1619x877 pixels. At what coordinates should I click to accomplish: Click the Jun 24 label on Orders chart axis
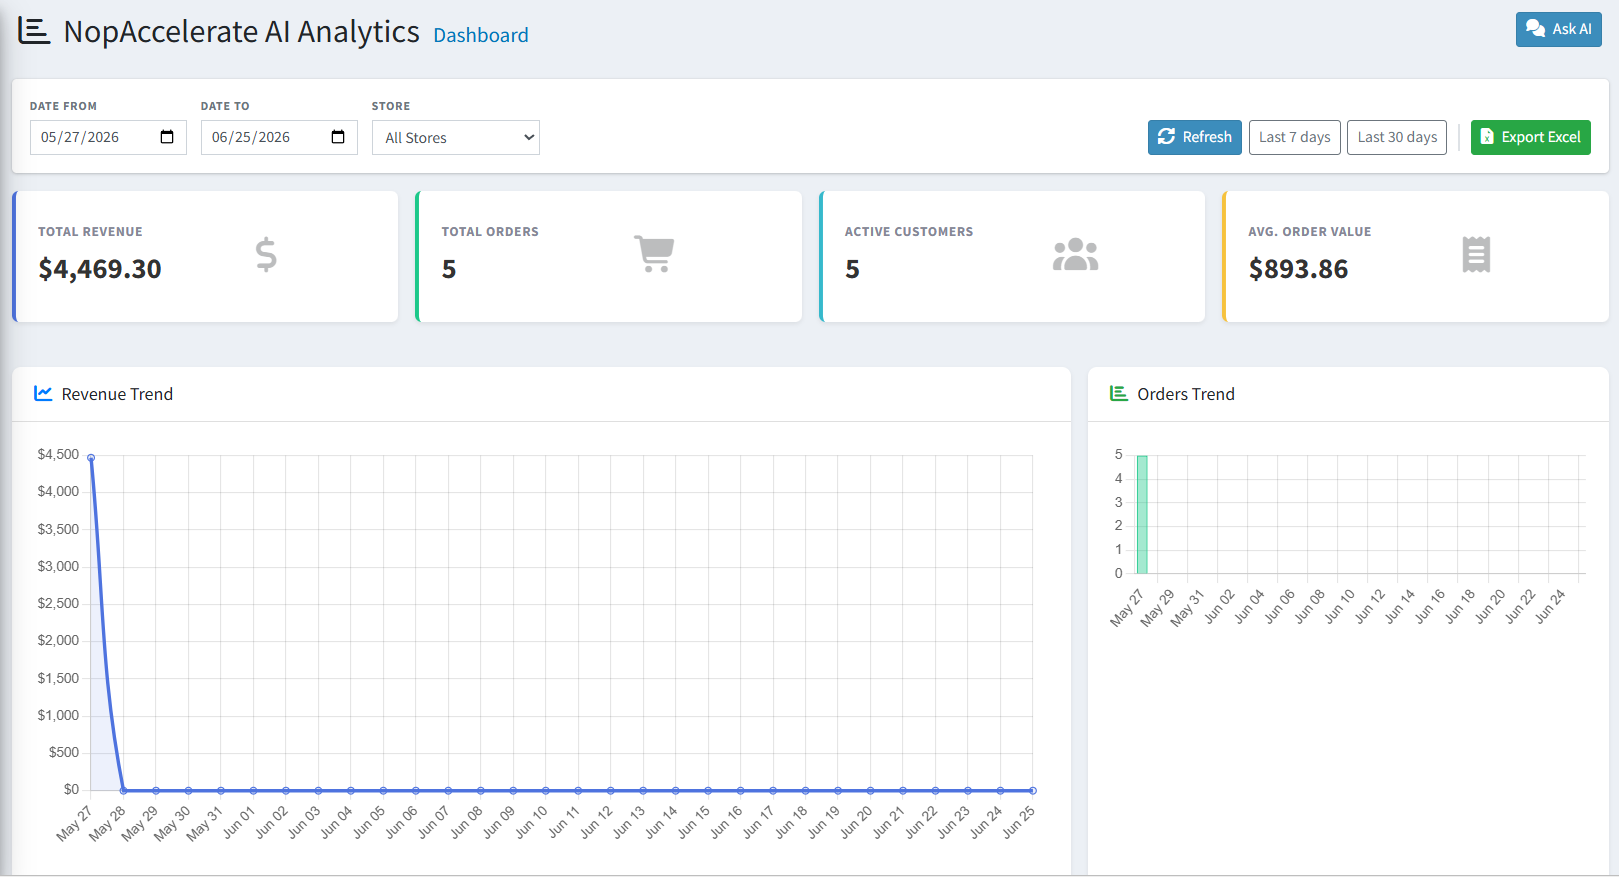pos(1551,606)
